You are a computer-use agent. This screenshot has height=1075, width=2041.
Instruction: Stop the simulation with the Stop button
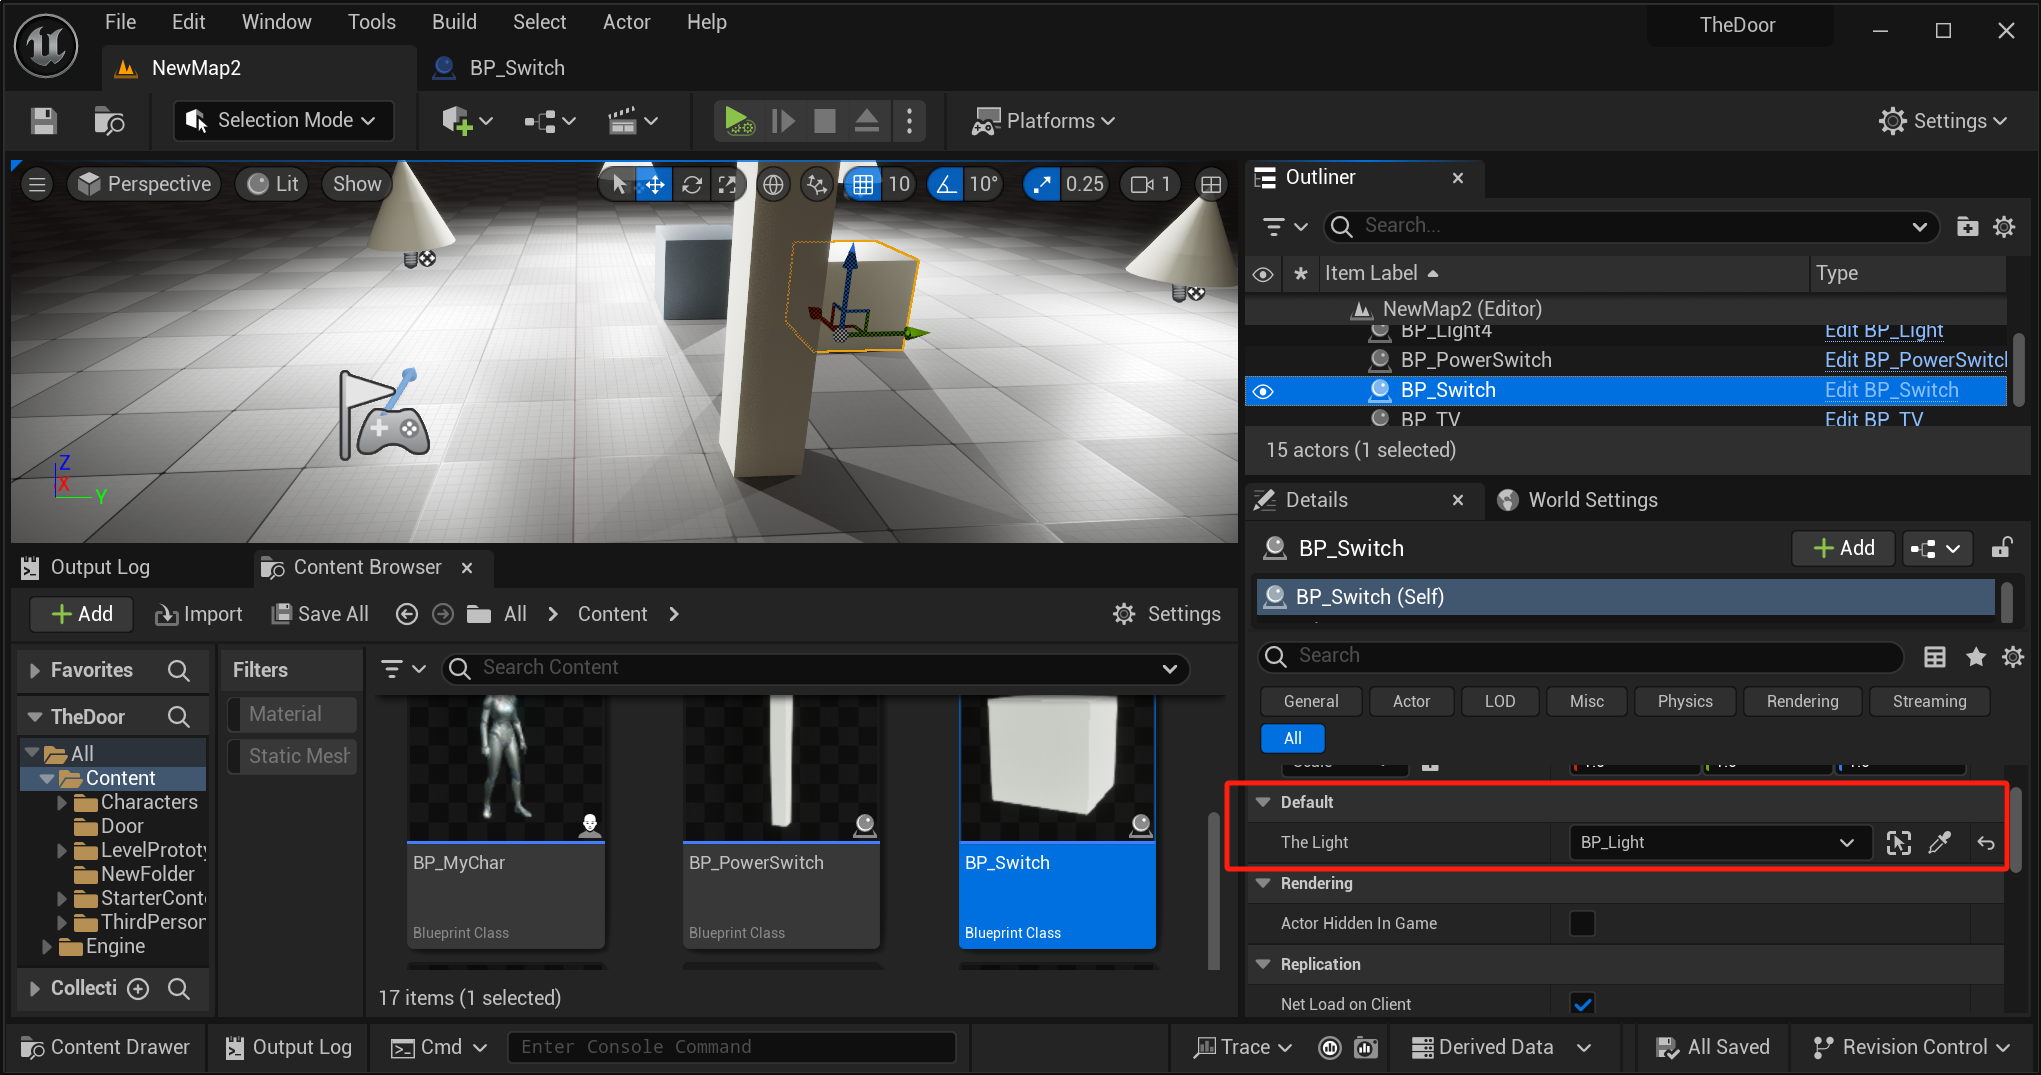pos(825,121)
